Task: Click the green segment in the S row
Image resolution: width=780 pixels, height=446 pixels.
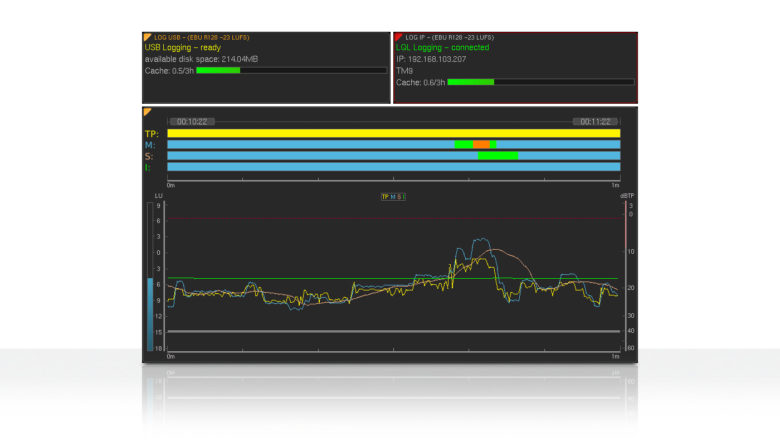Action: (497, 156)
